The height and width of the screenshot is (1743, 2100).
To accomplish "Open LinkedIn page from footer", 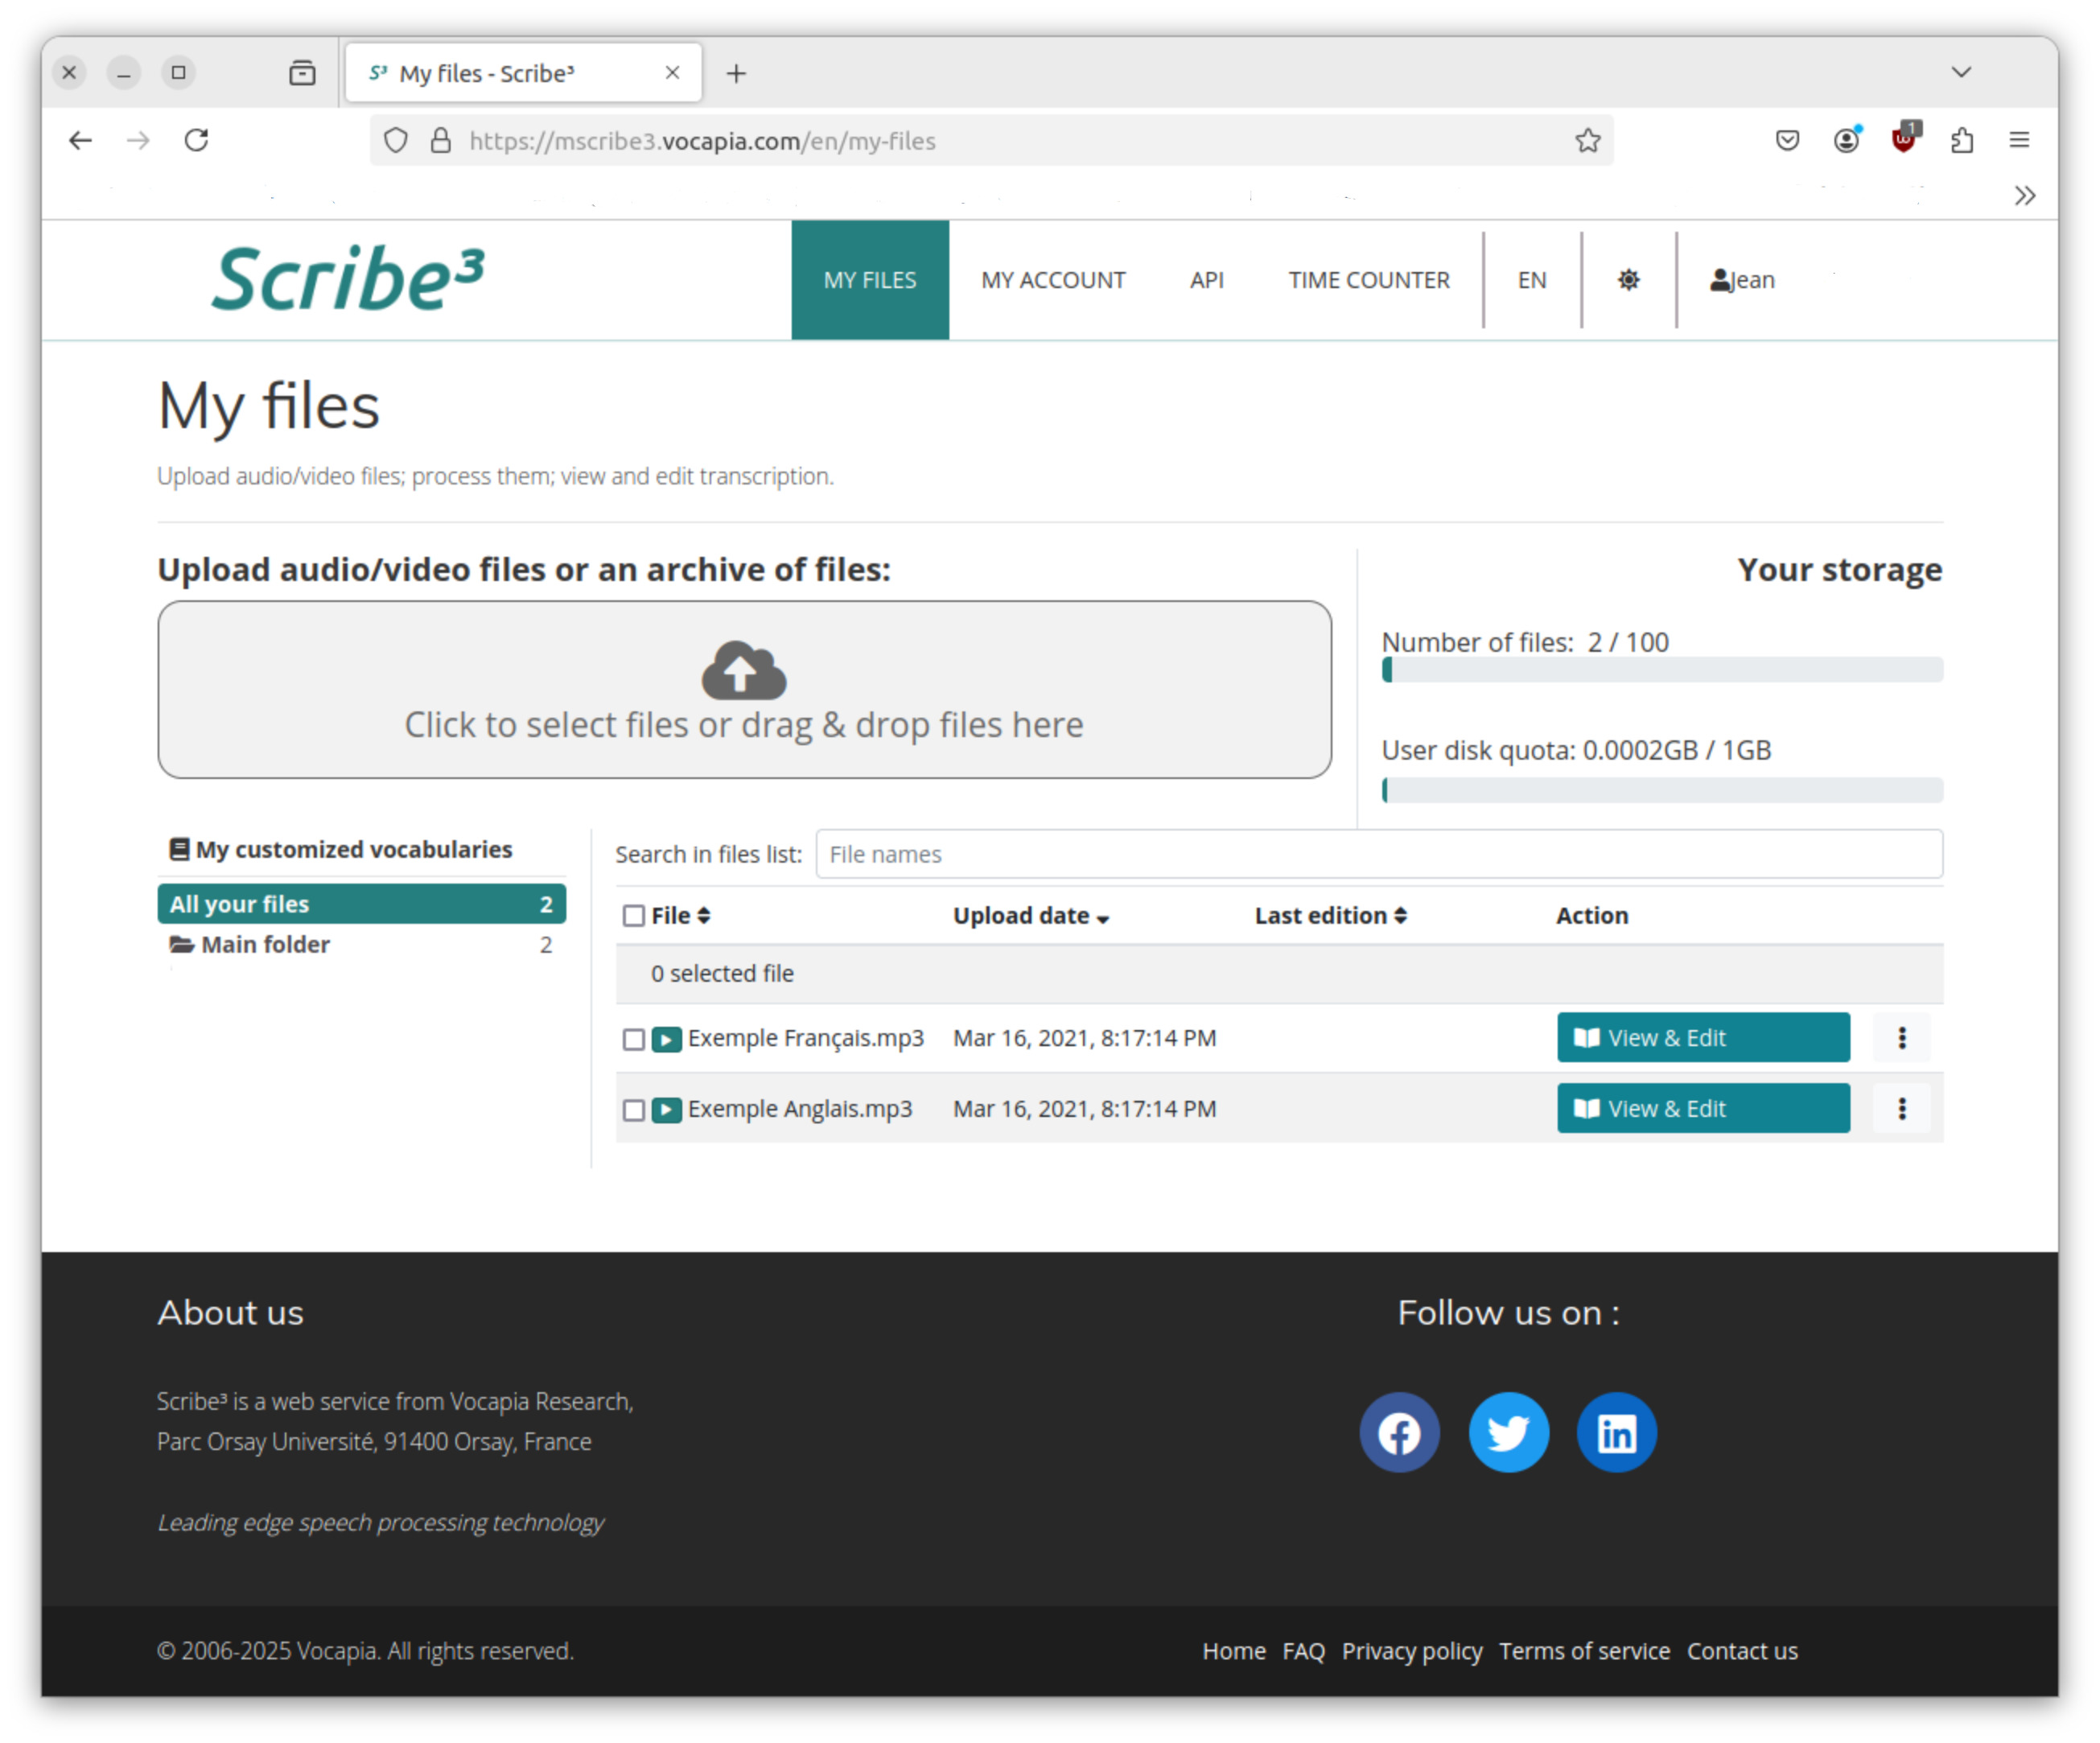I will pyautogui.click(x=1617, y=1434).
